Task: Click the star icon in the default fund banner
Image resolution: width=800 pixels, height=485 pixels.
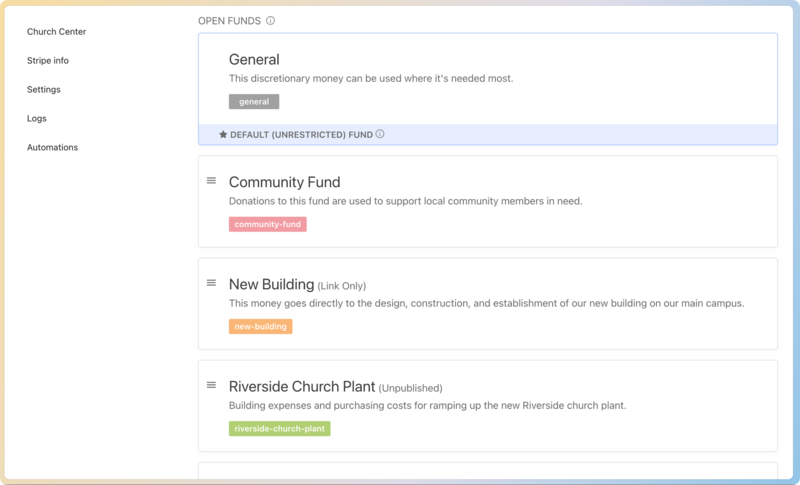Action: click(x=223, y=134)
